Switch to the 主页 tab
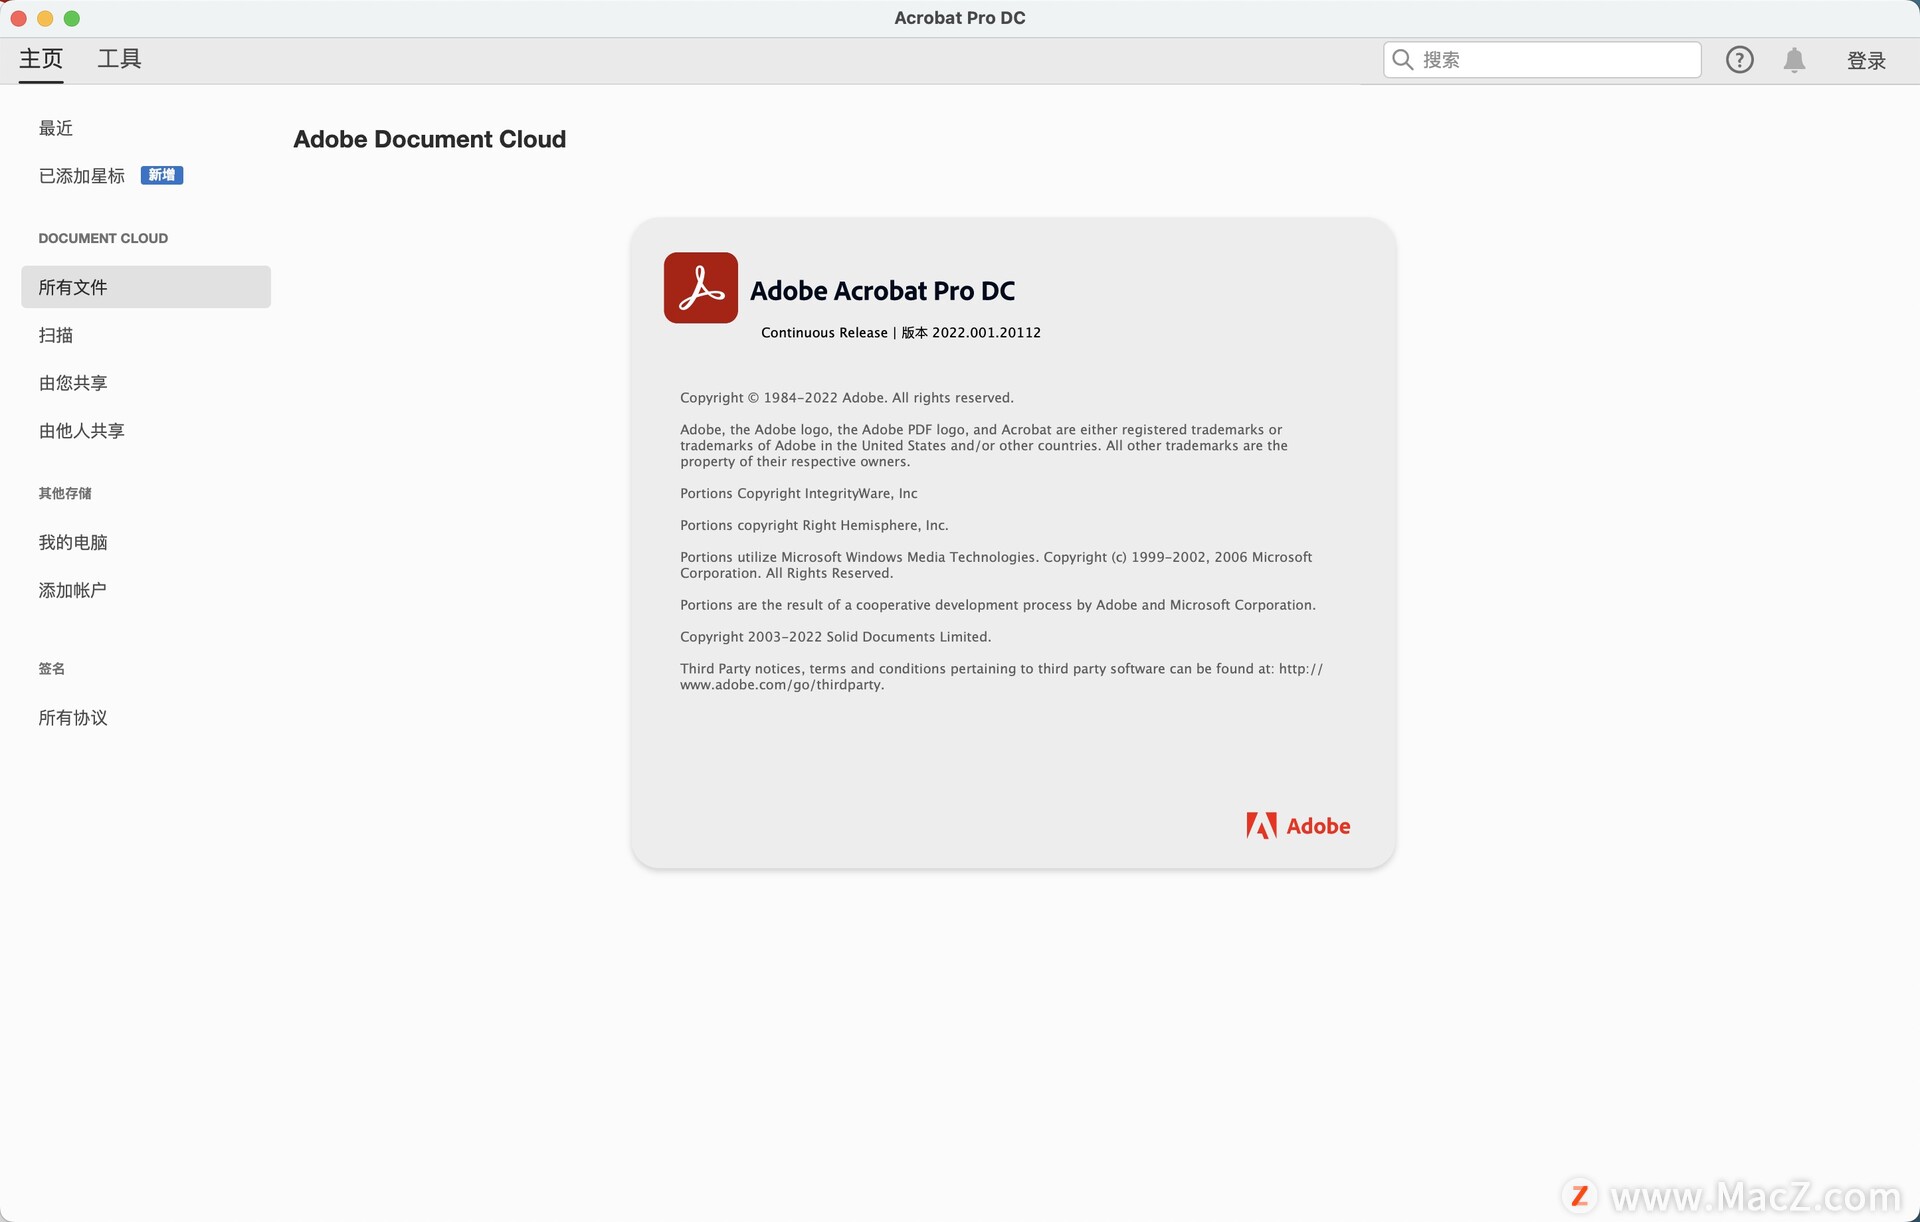 [41, 59]
